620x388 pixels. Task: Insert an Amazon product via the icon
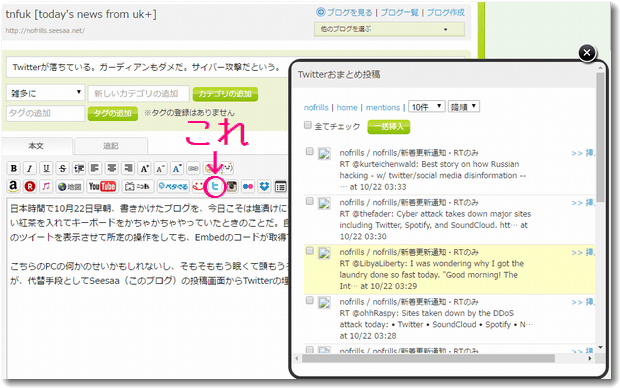pos(13,186)
